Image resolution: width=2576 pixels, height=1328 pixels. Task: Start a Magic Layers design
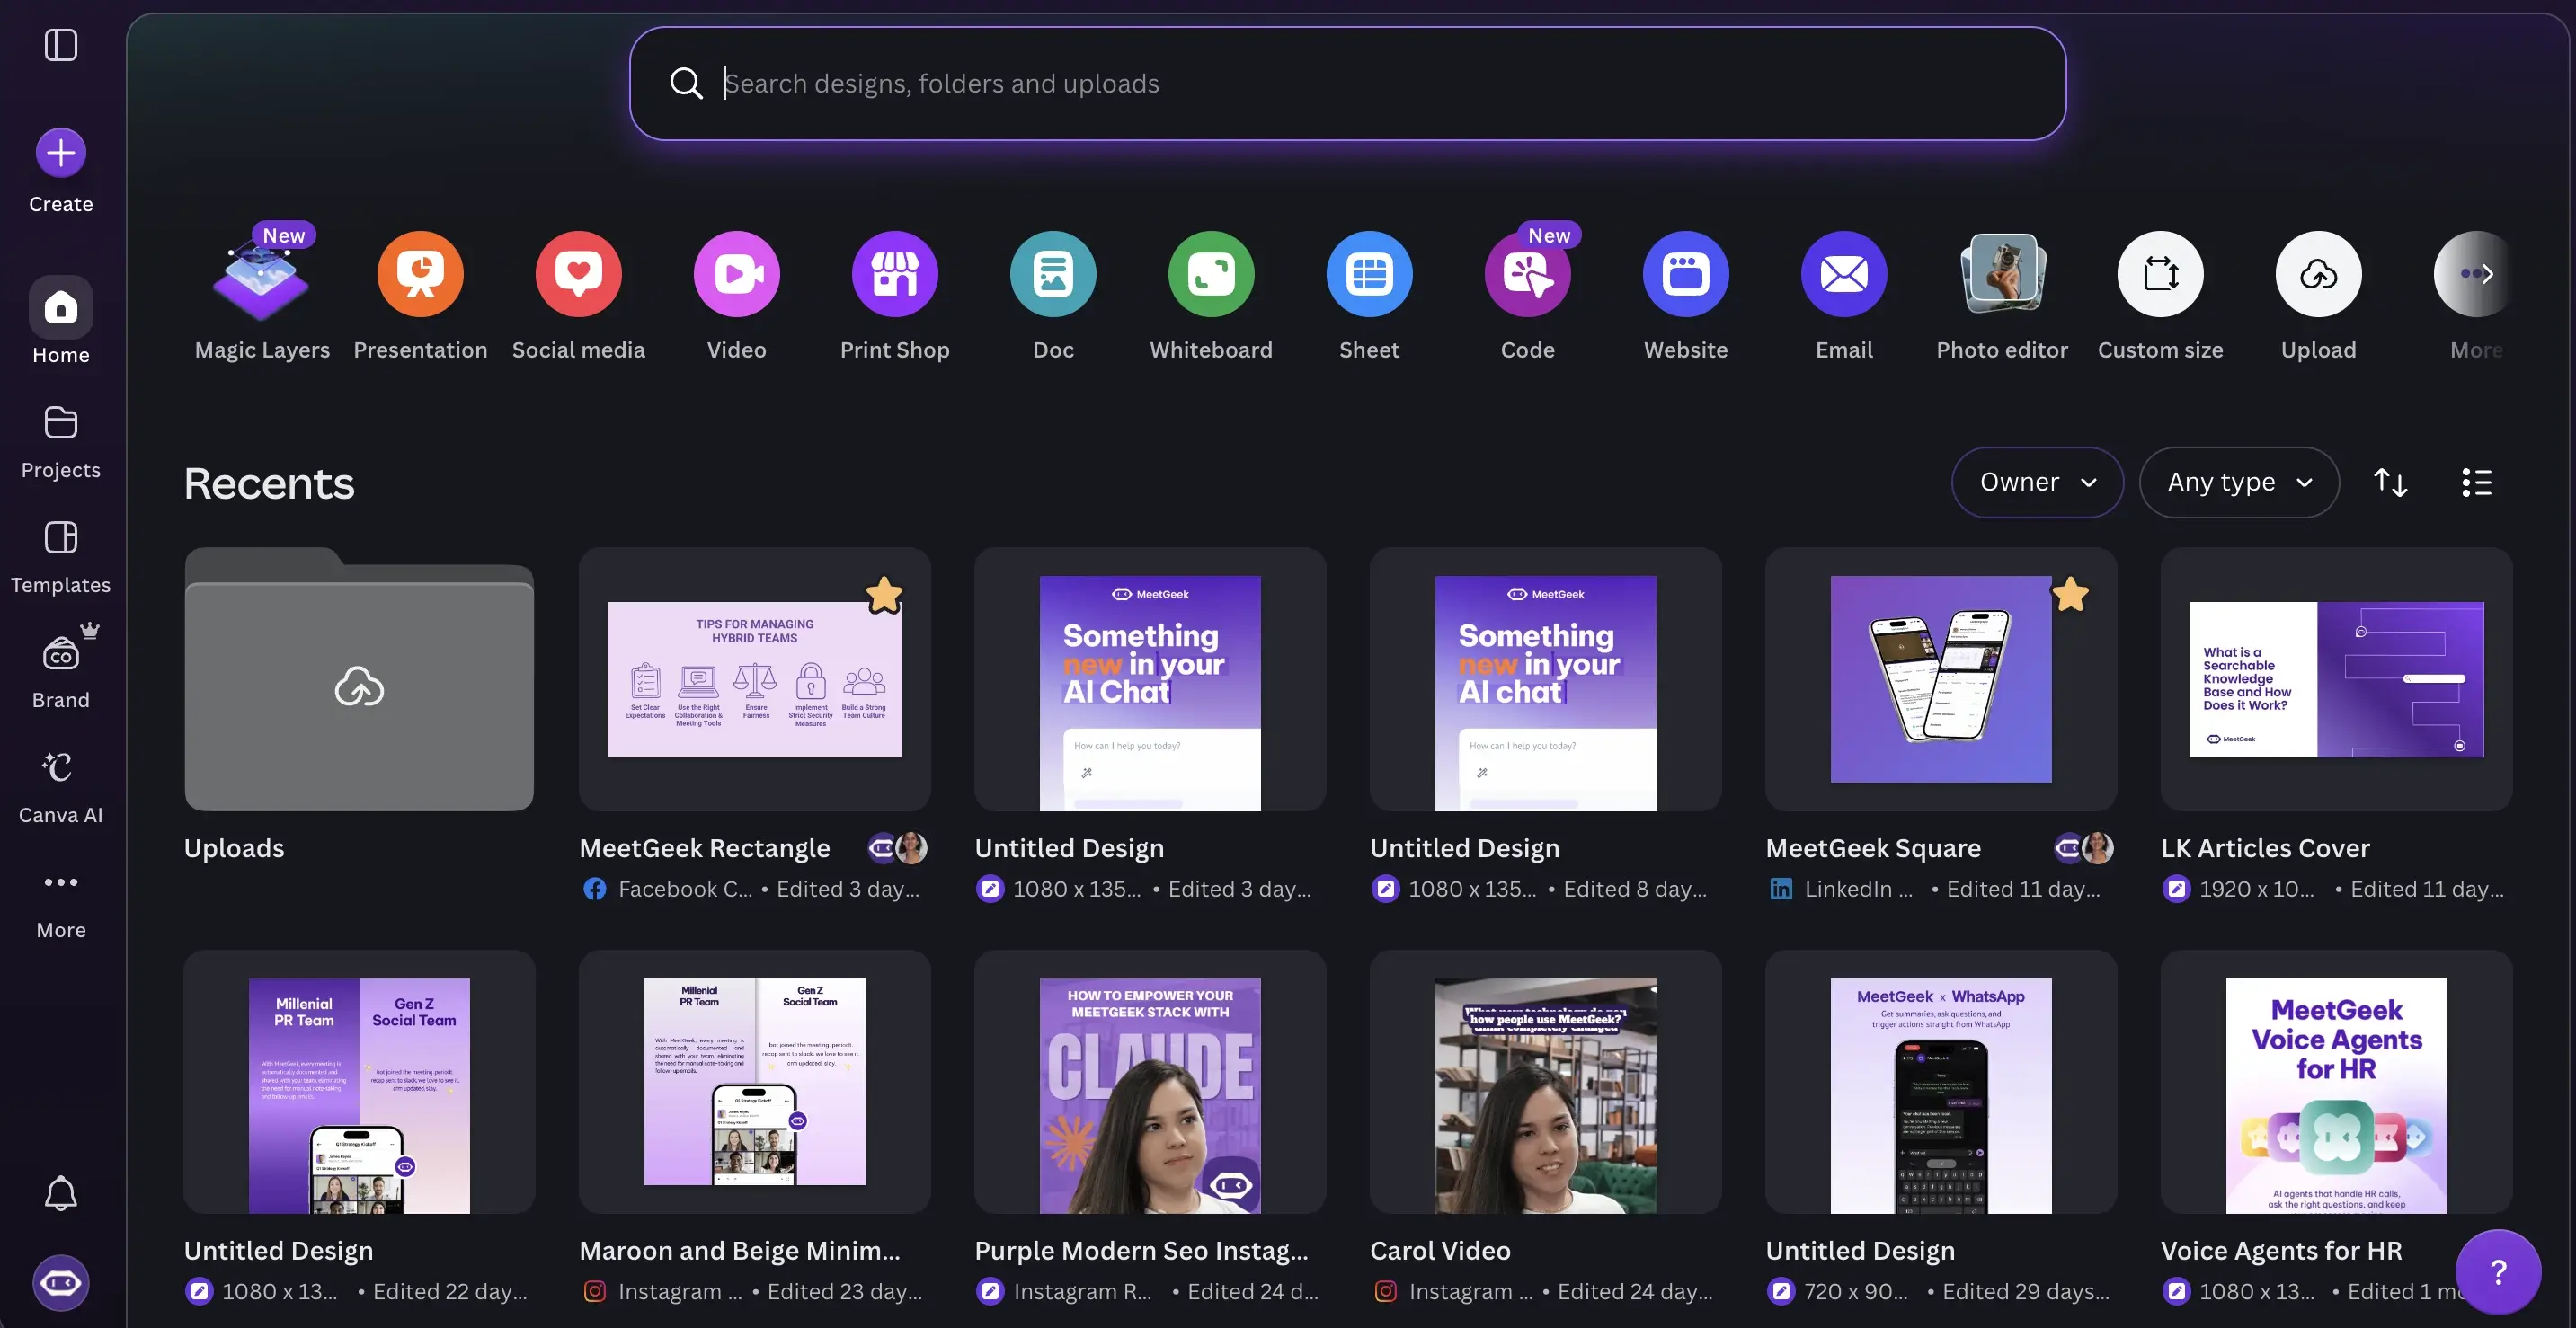pyautogui.click(x=262, y=294)
